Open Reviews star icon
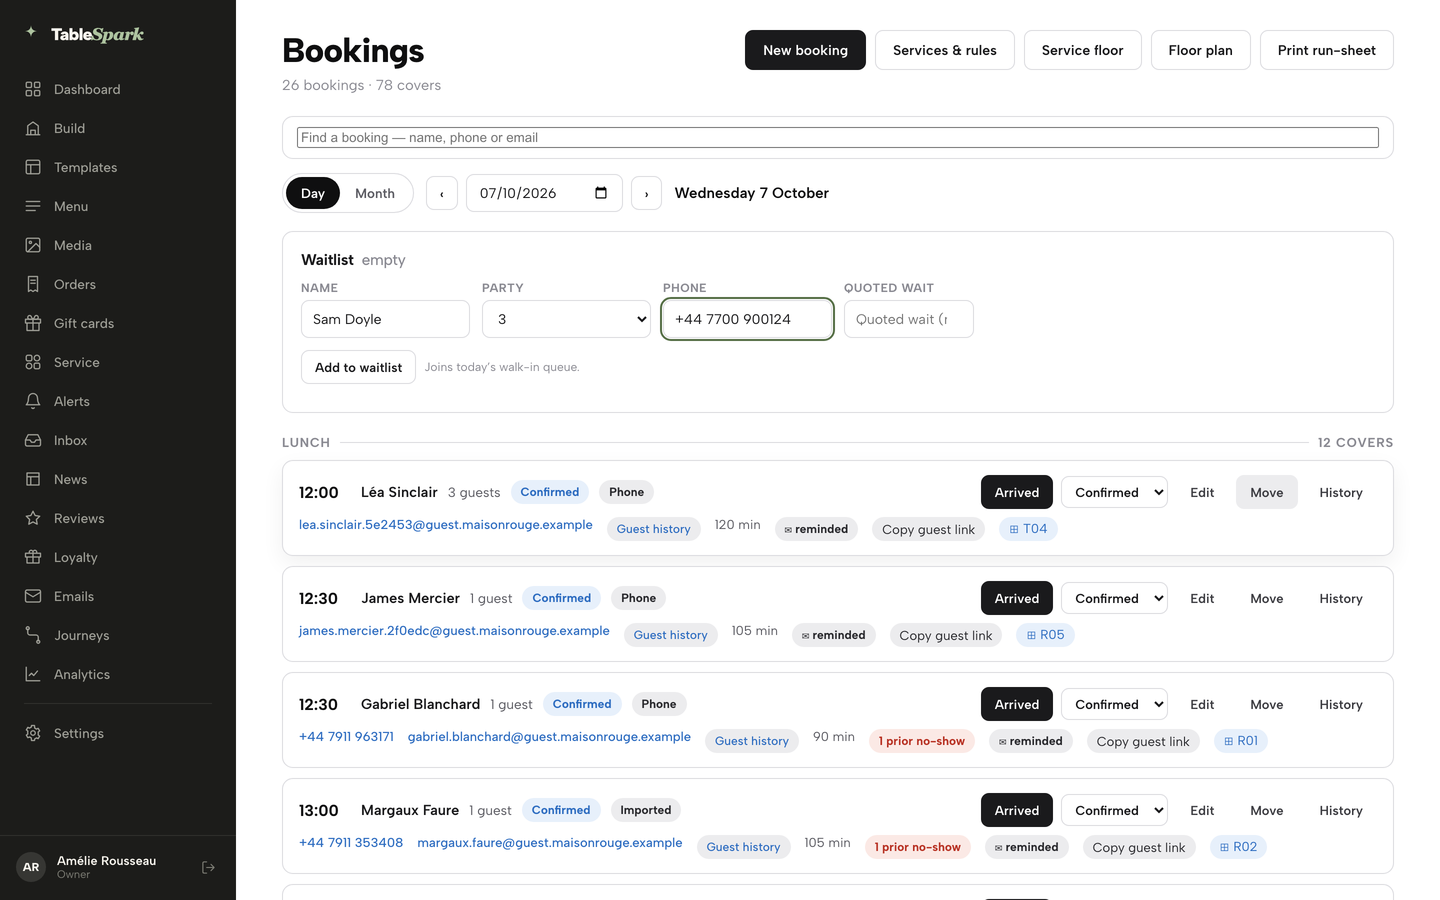 pyautogui.click(x=33, y=518)
